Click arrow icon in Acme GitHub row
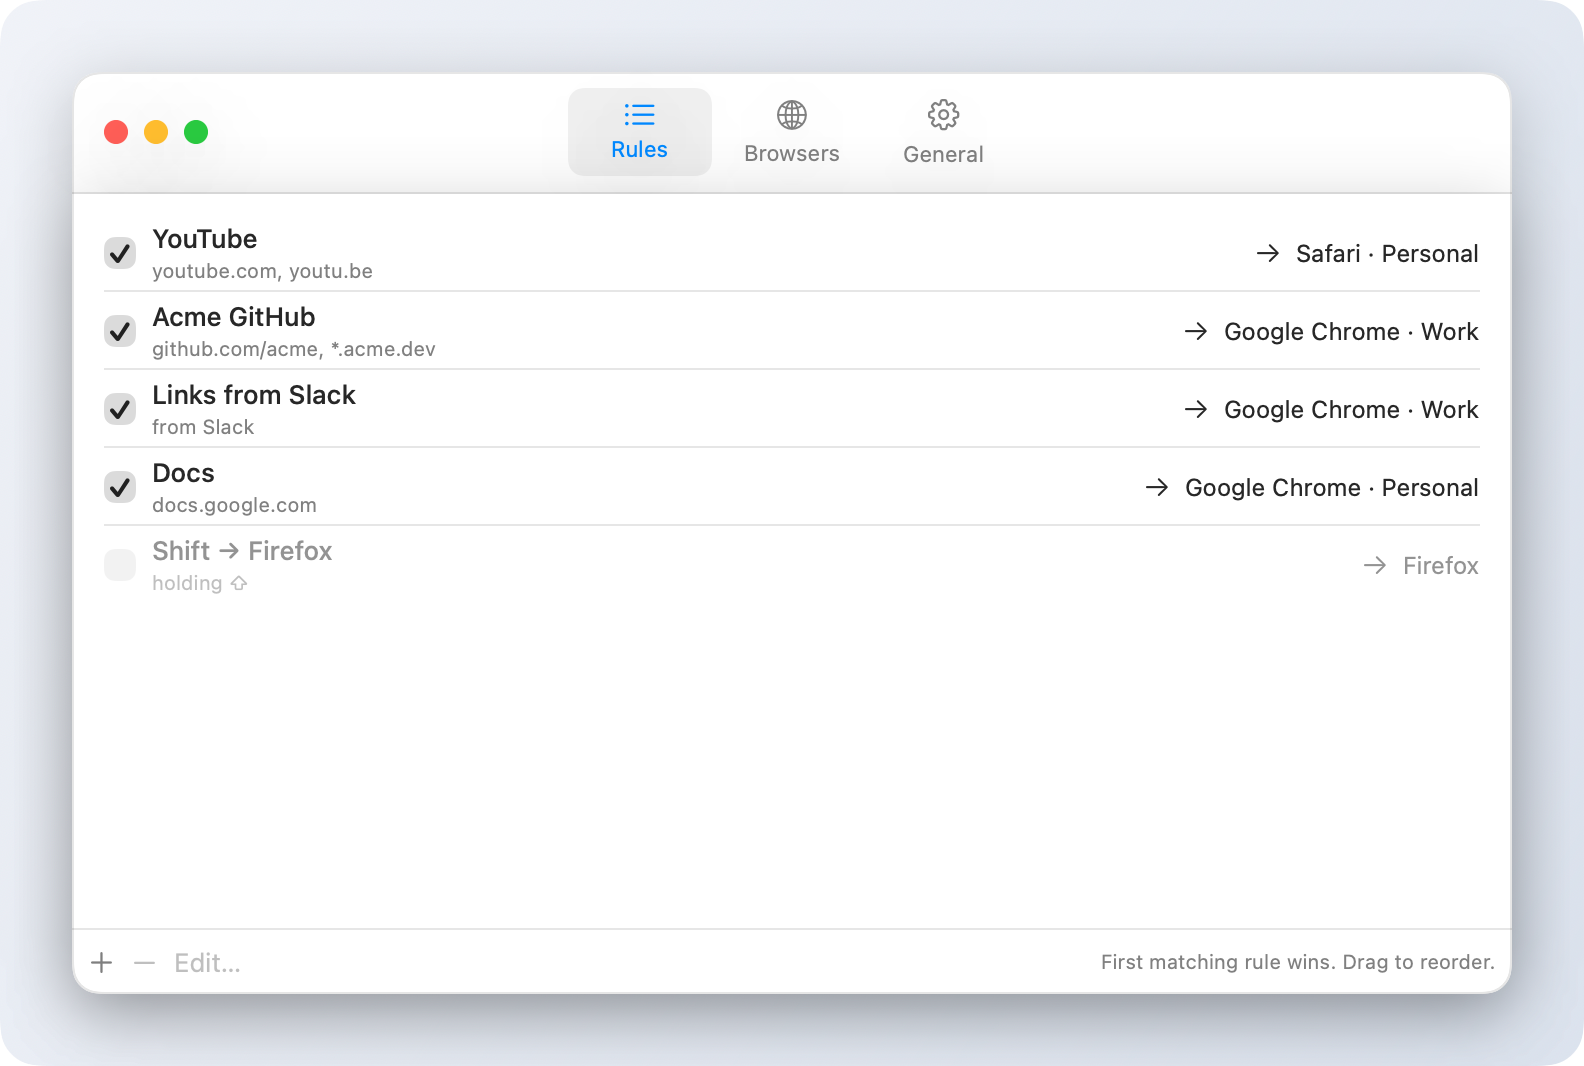1584x1066 pixels. coord(1196,331)
